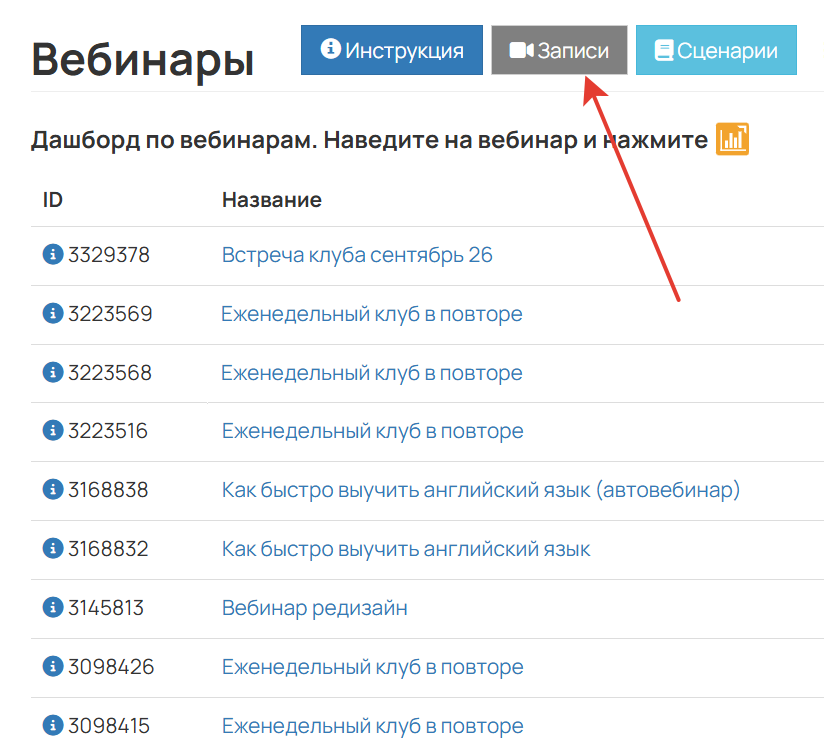
Task: Click info icon for webinar 3223569
Action: [x=53, y=313]
